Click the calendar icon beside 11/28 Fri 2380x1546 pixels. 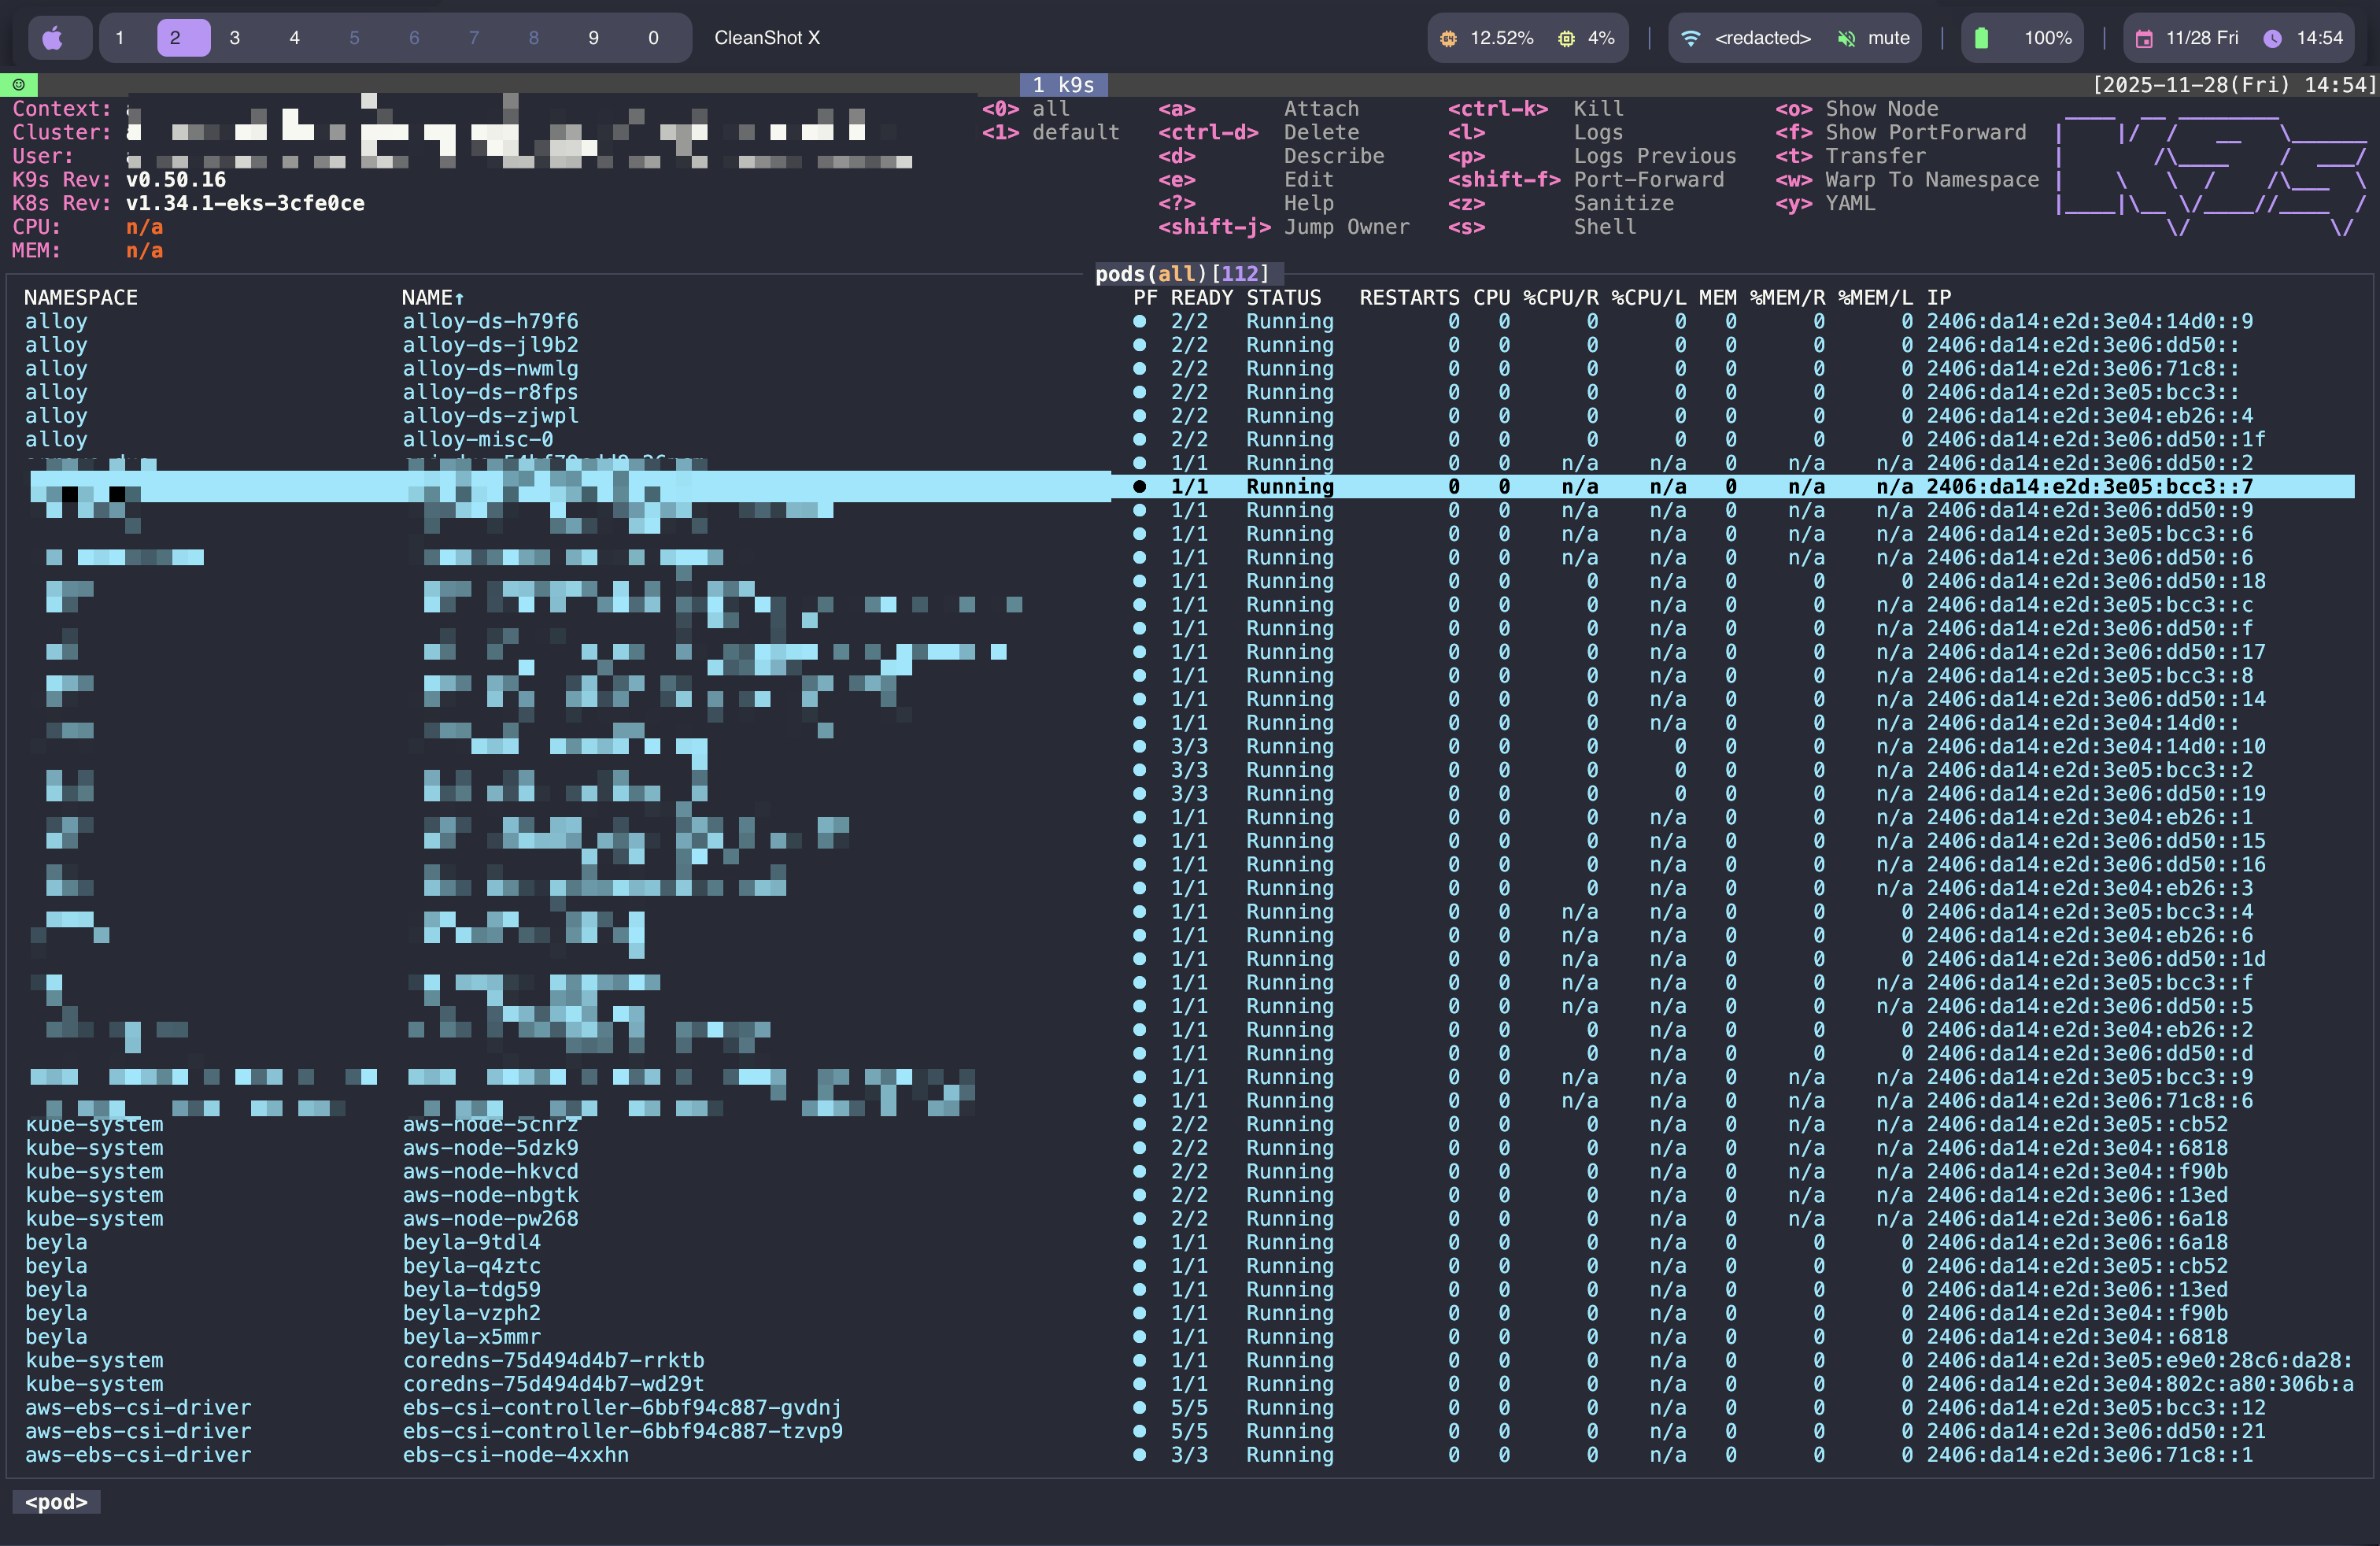click(2144, 38)
